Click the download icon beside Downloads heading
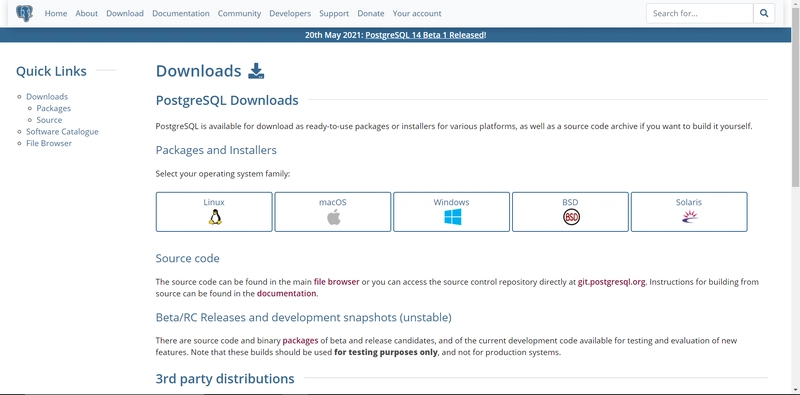 coord(256,71)
